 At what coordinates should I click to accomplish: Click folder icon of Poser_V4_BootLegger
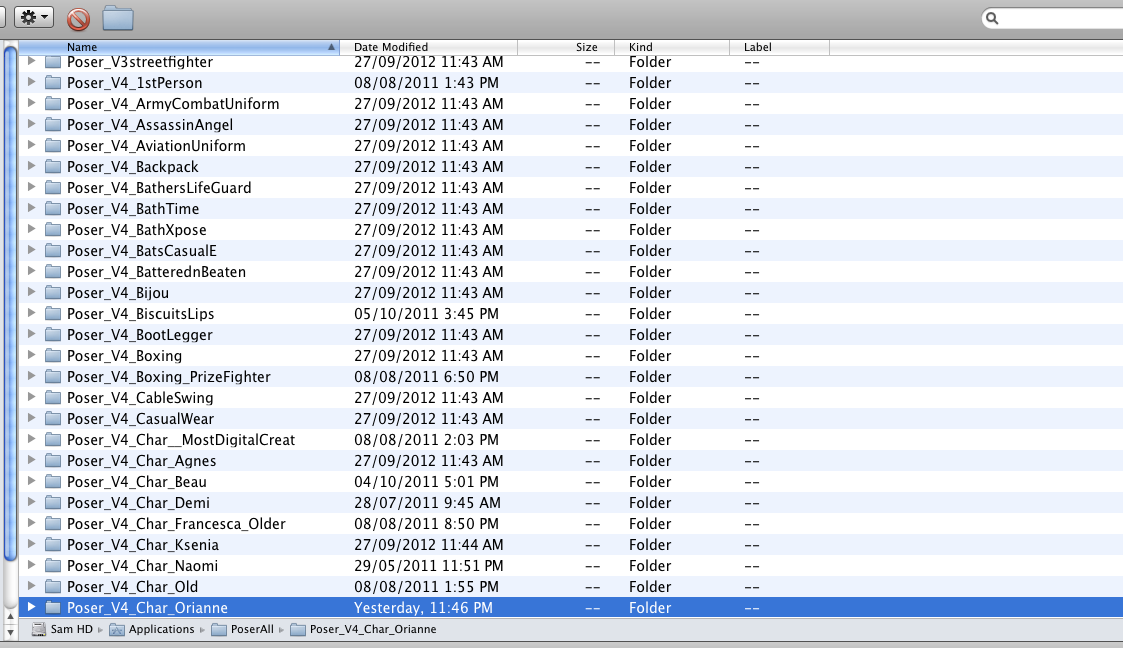pyautogui.click(x=52, y=334)
